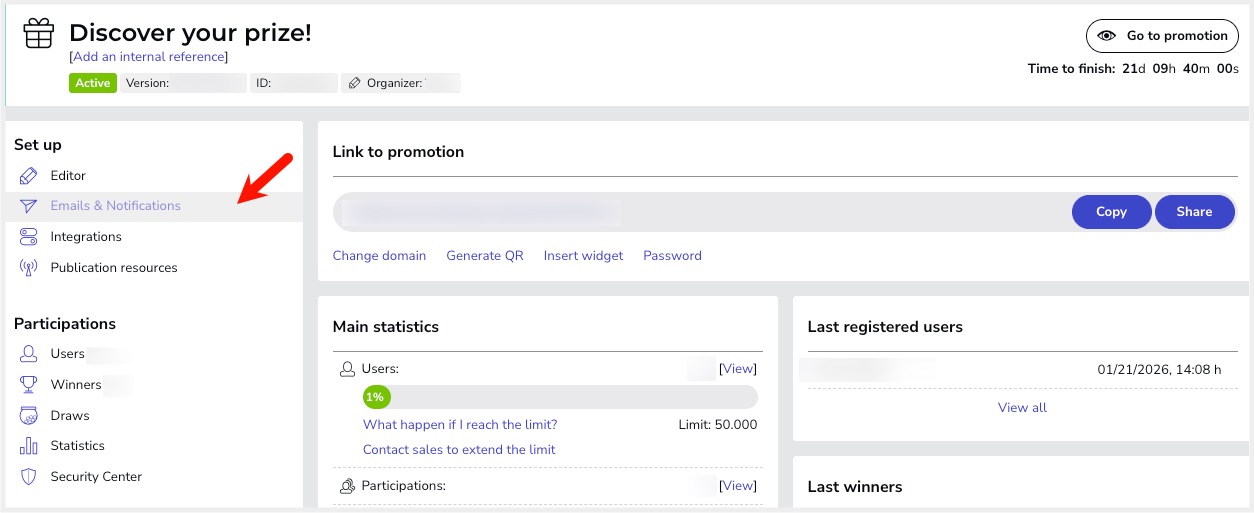Click the promotion link URL field
This screenshot has height=513, width=1254.
(700, 212)
